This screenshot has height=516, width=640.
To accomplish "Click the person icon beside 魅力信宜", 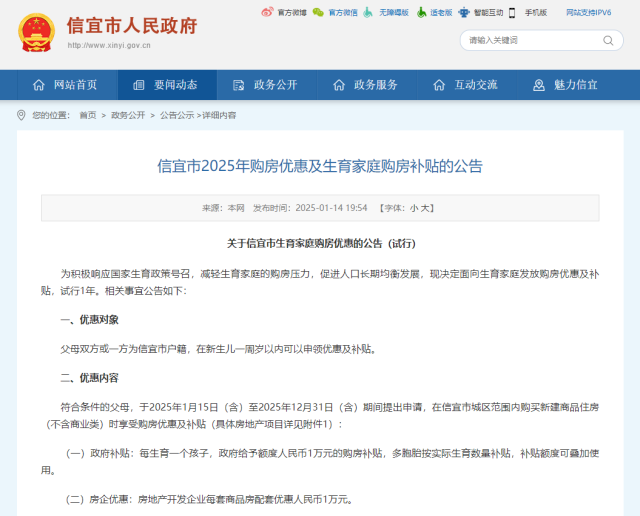I will tap(539, 85).
